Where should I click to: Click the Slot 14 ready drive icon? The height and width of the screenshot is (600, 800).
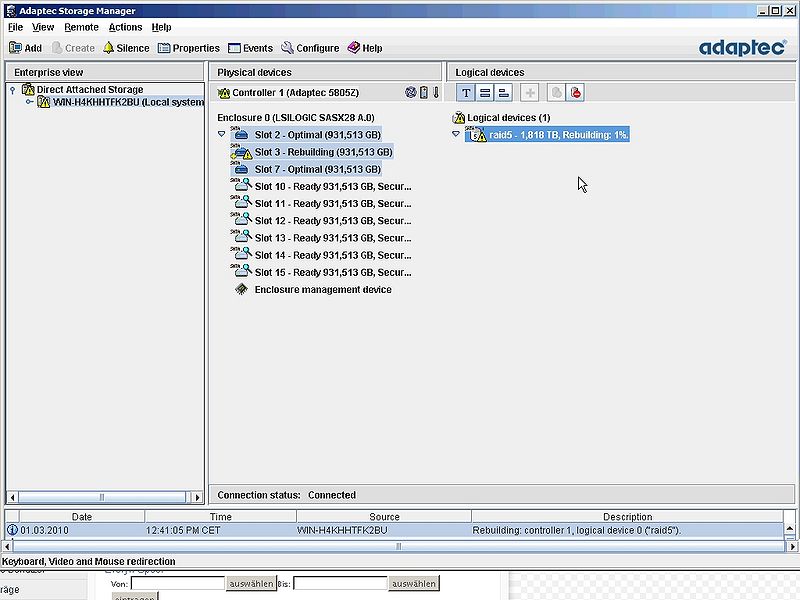[x=241, y=255]
